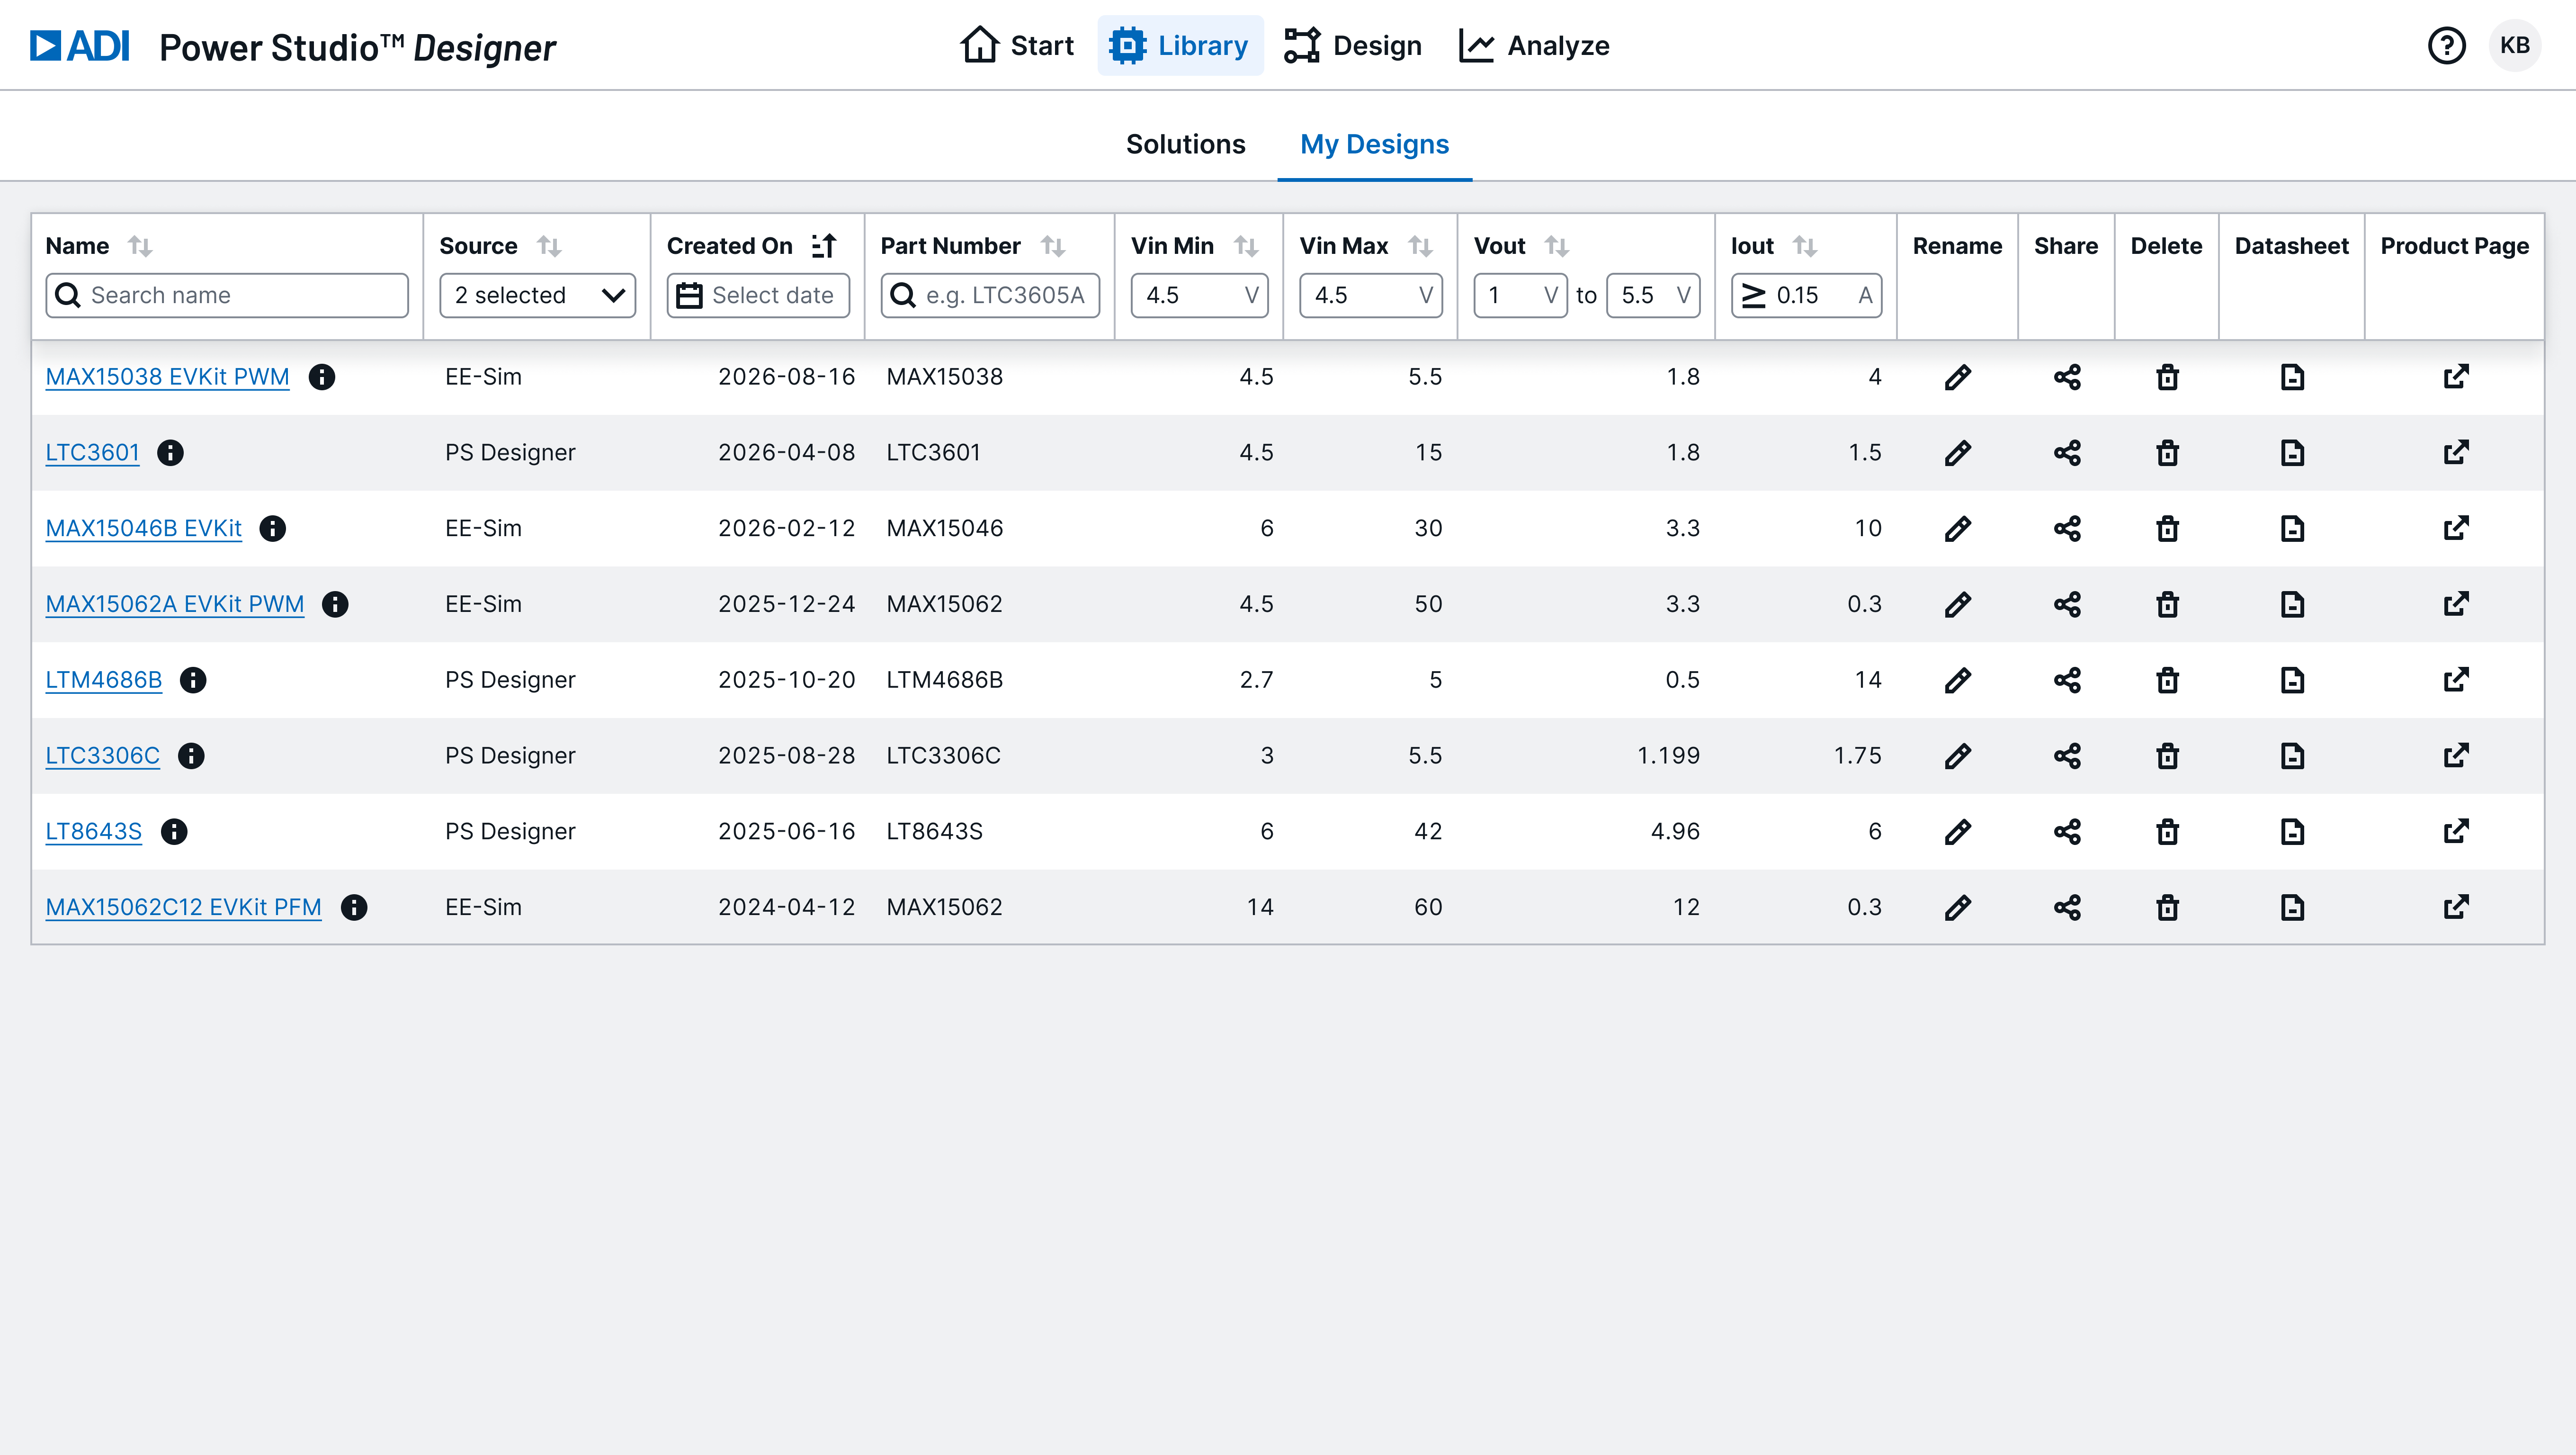Viewport: 2576px width, 1455px height.
Task: Open the MAX15046B EVKit design link
Action: point(144,528)
